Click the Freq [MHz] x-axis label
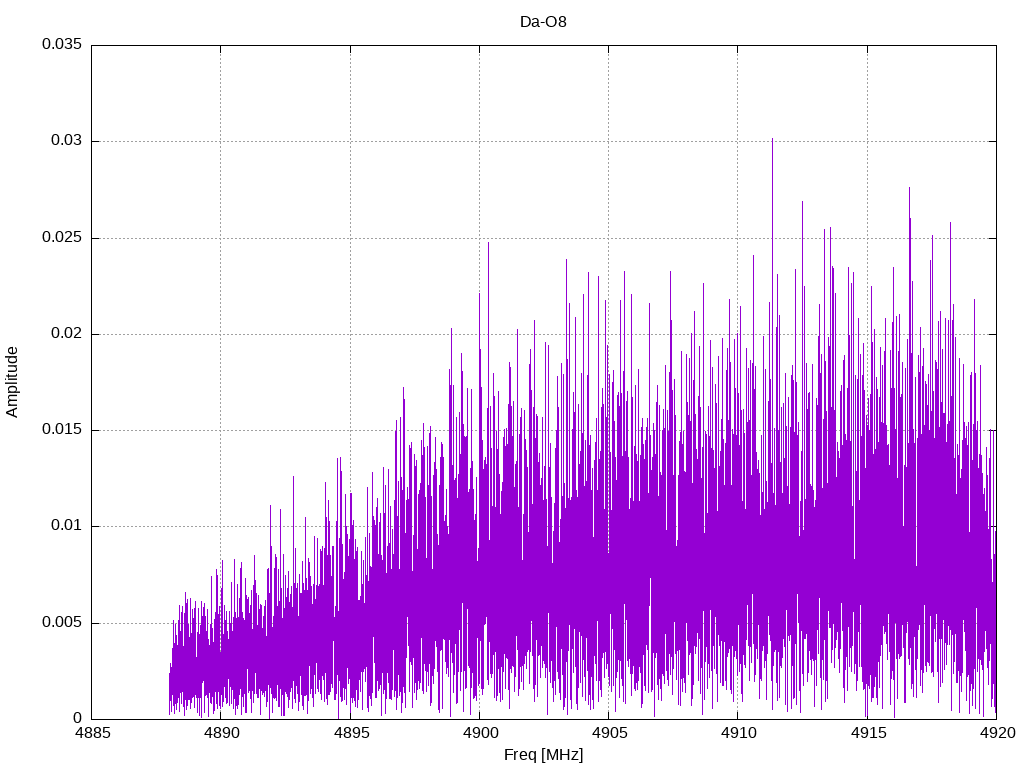1024x768 pixels. (543, 755)
